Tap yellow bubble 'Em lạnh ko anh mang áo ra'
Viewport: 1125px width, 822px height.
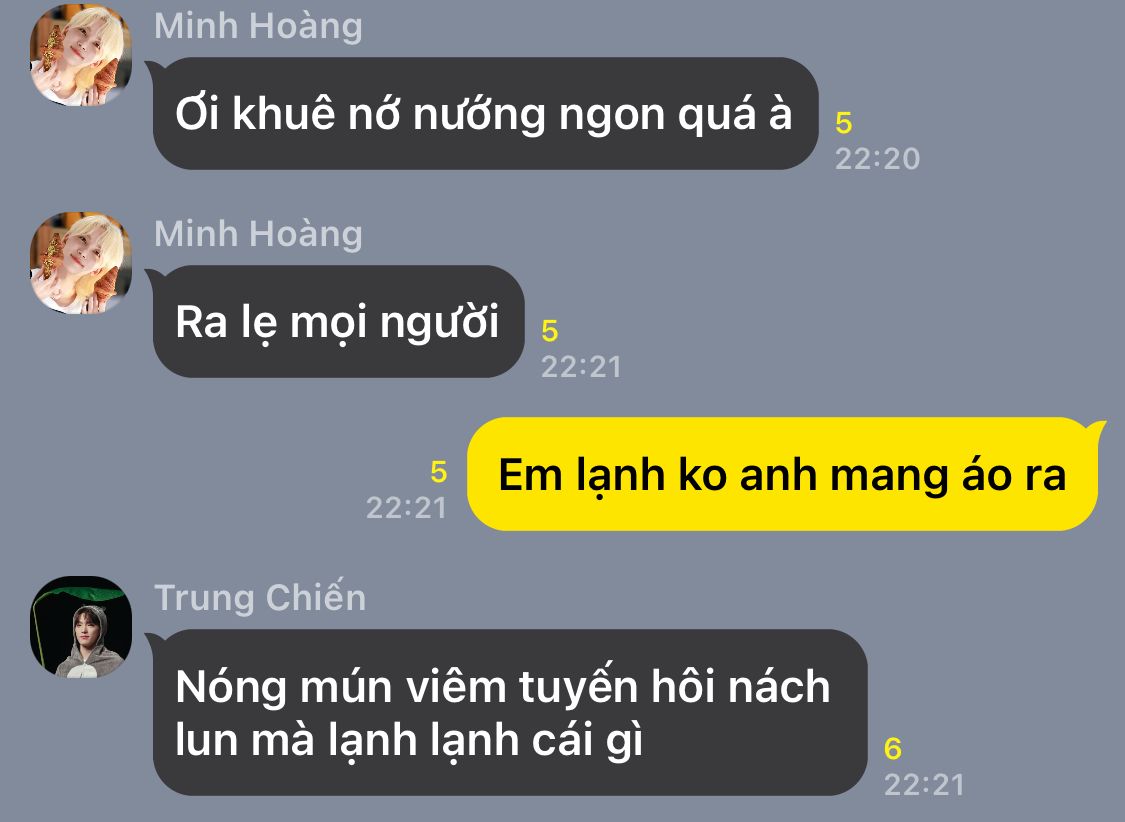tap(783, 474)
